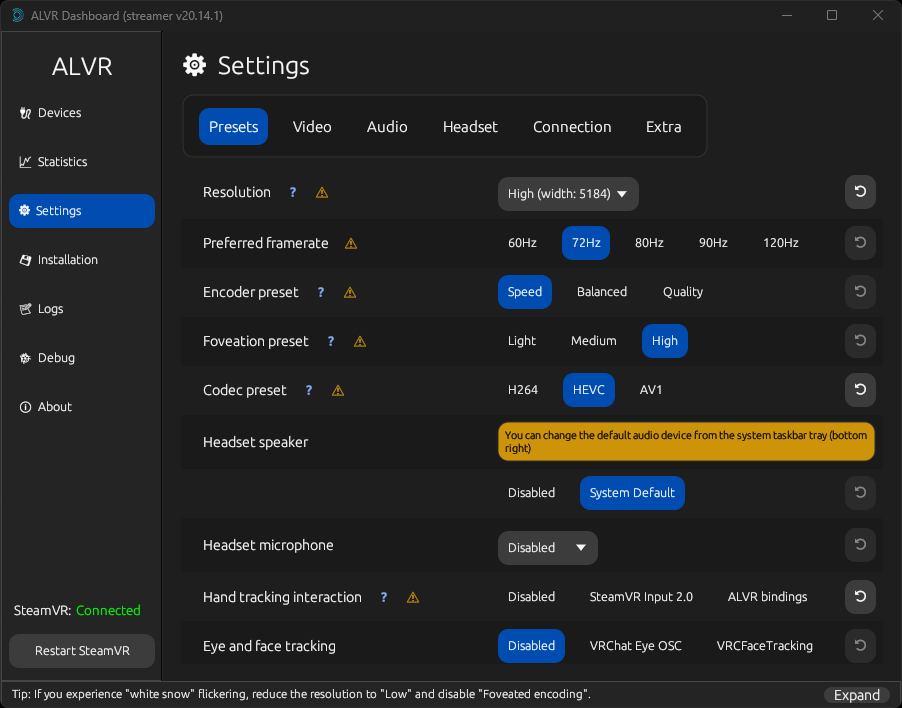The image size is (902, 708).
Task: Enable VRChat Eye OSC tracking
Action: [x=636, y=646]
